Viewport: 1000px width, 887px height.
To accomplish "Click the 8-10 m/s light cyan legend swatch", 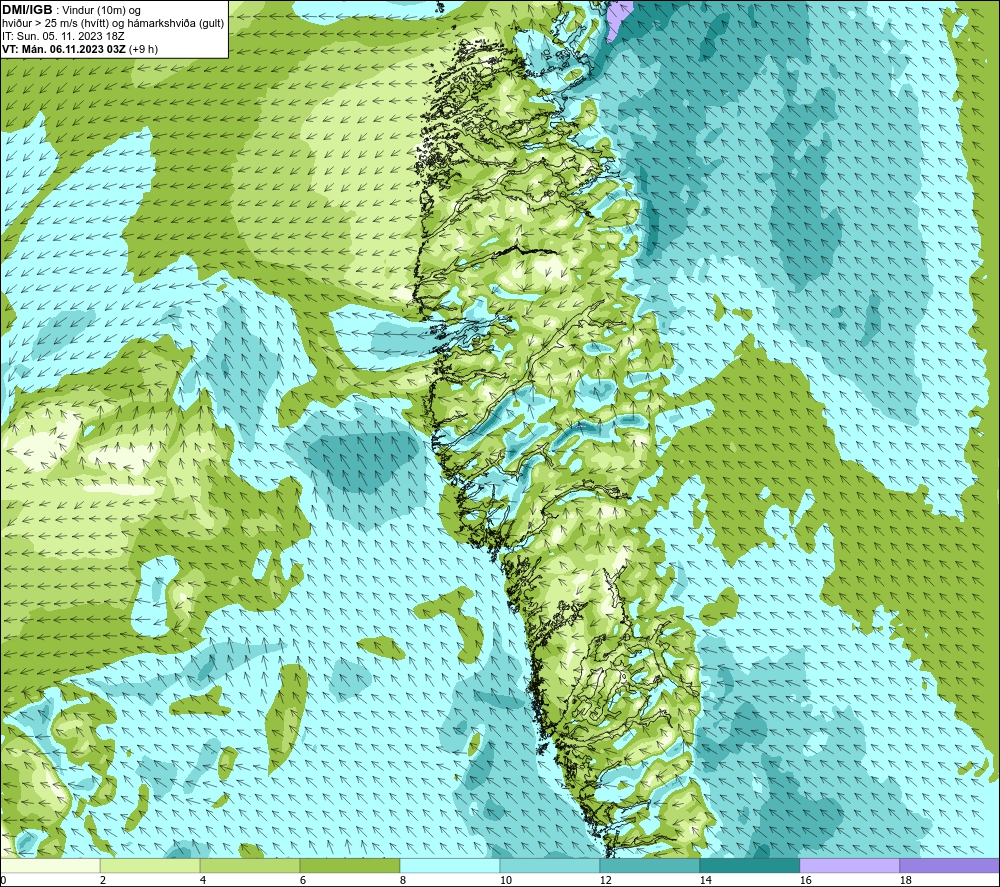I will pos(450,865).
